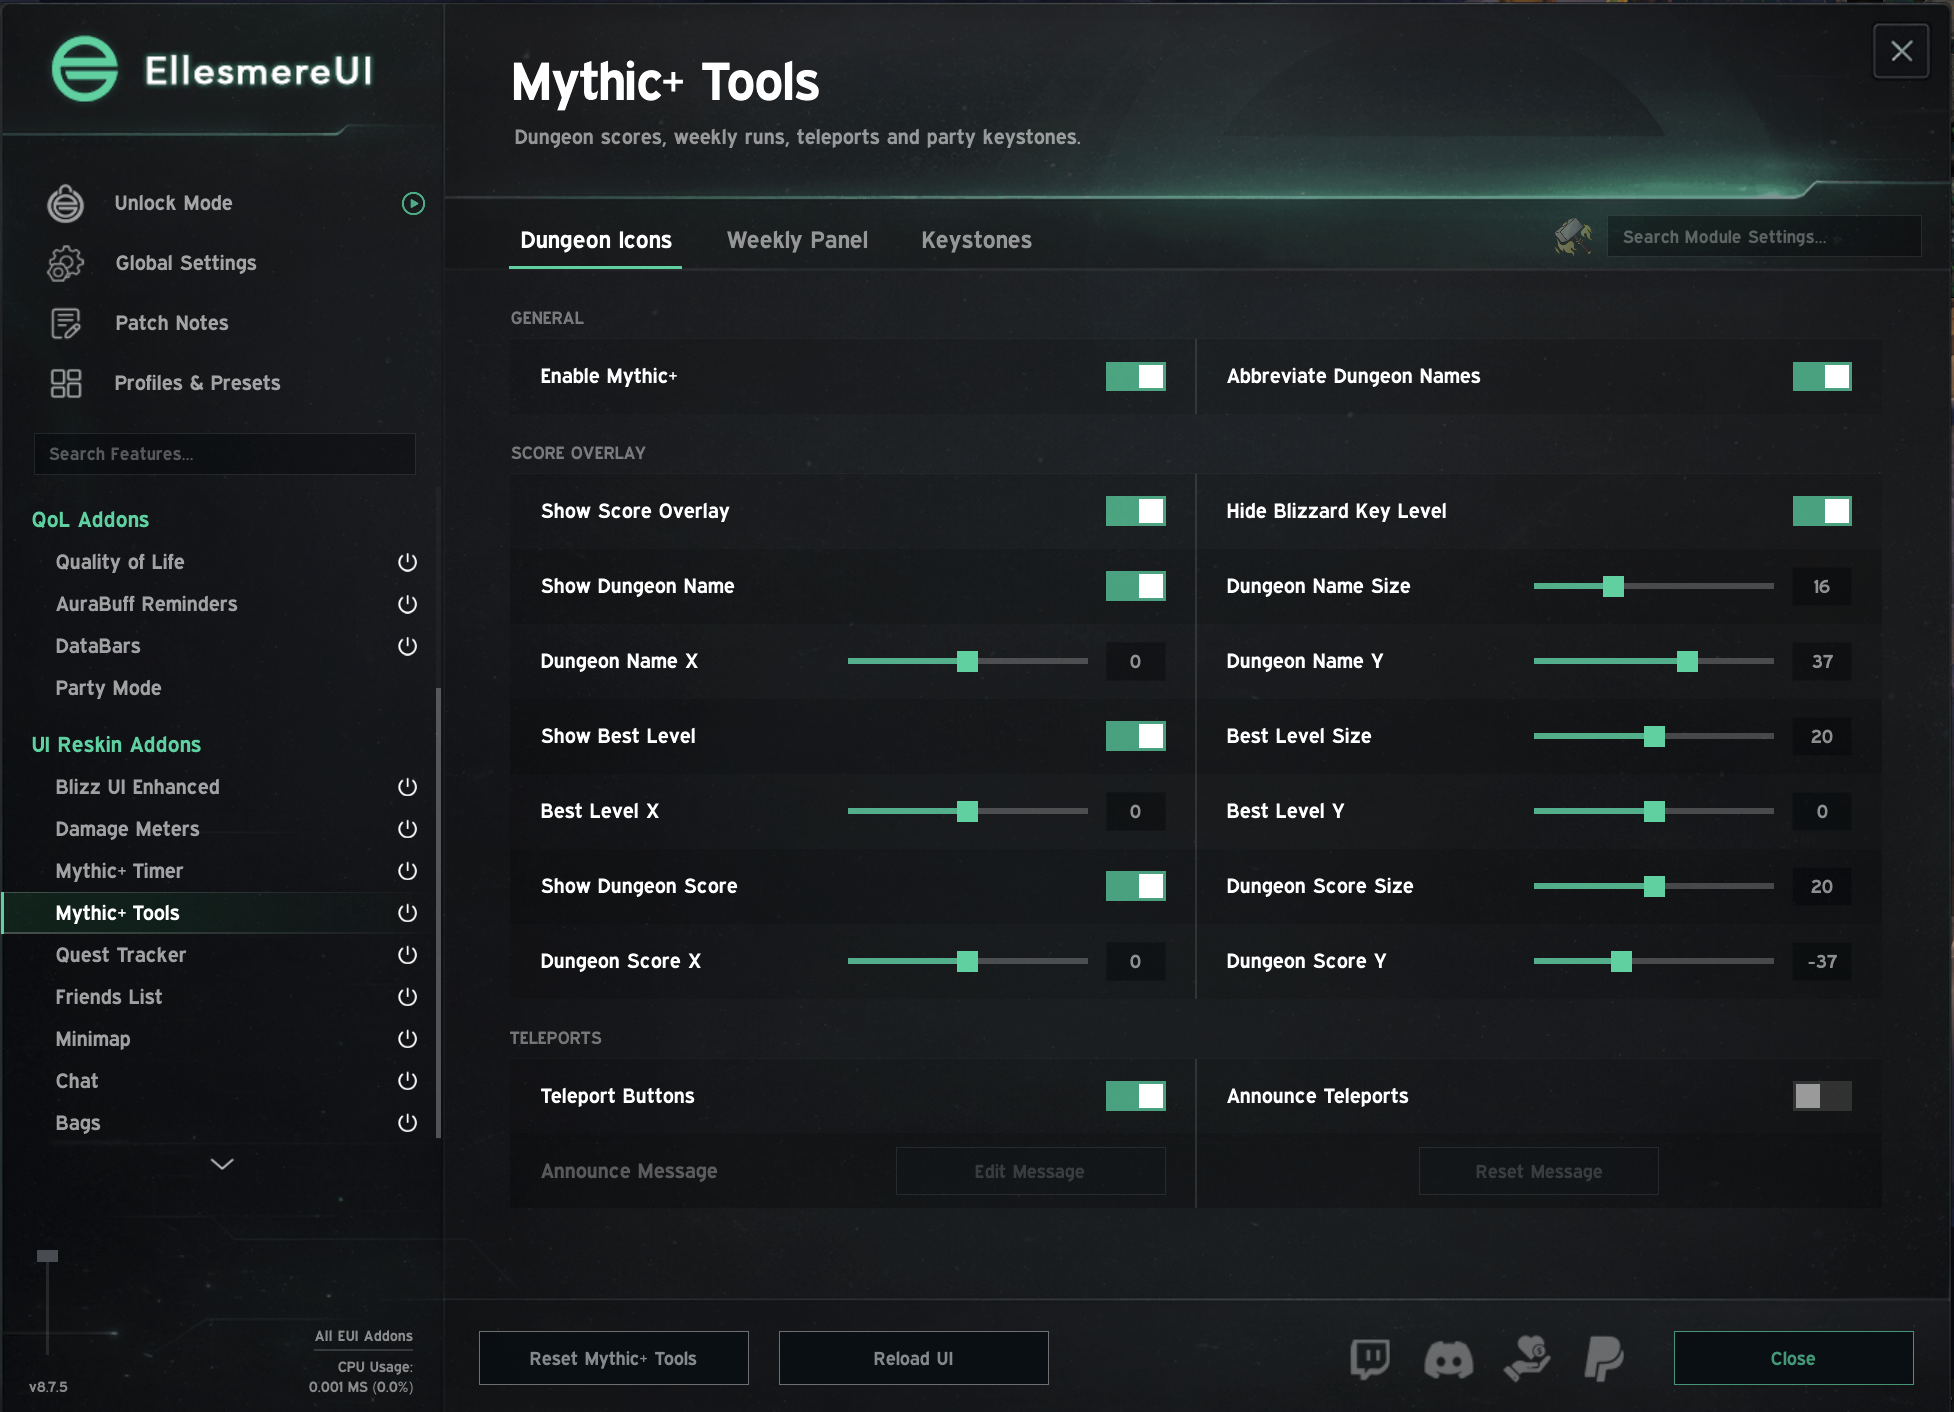Close the window with the X button
The height and width of the screenshot is (1412, 1954).
point(1901,51)
